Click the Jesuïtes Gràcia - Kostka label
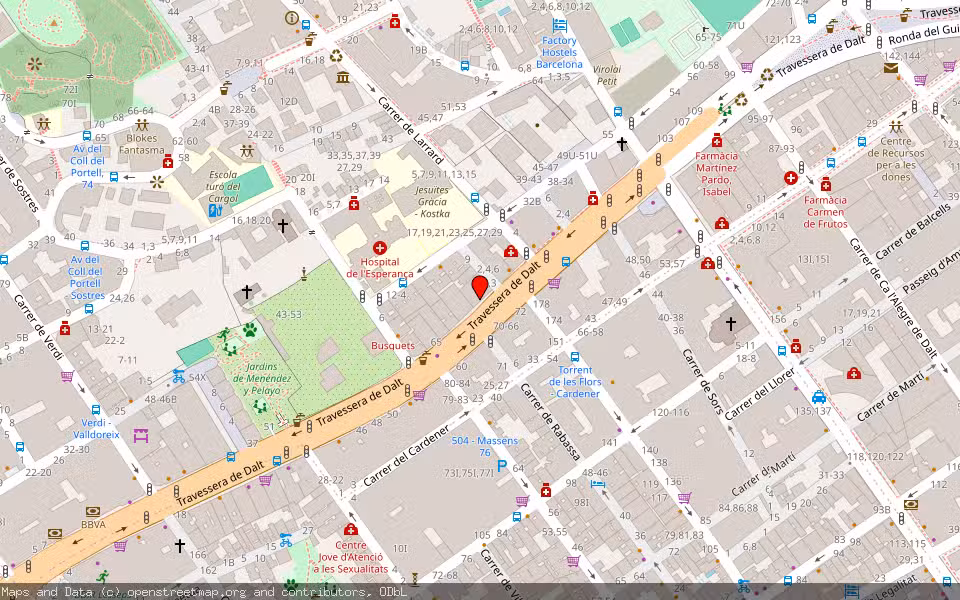 pyautogui.click(x=432, y=202)
